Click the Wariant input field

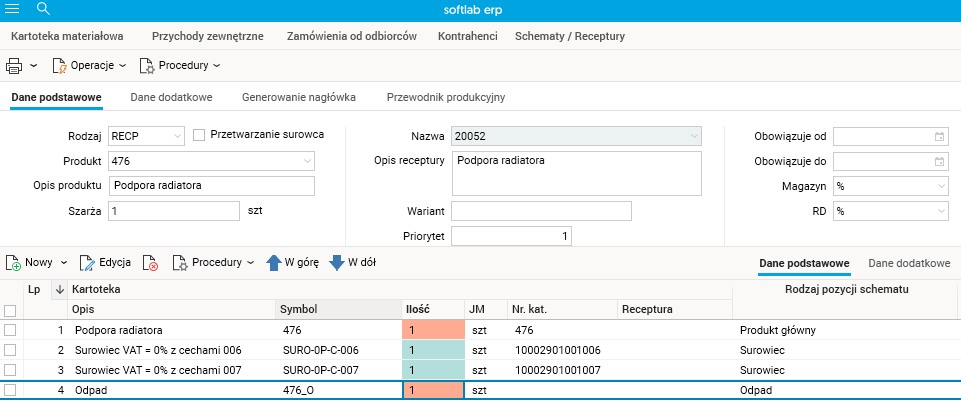click(541, 211)
